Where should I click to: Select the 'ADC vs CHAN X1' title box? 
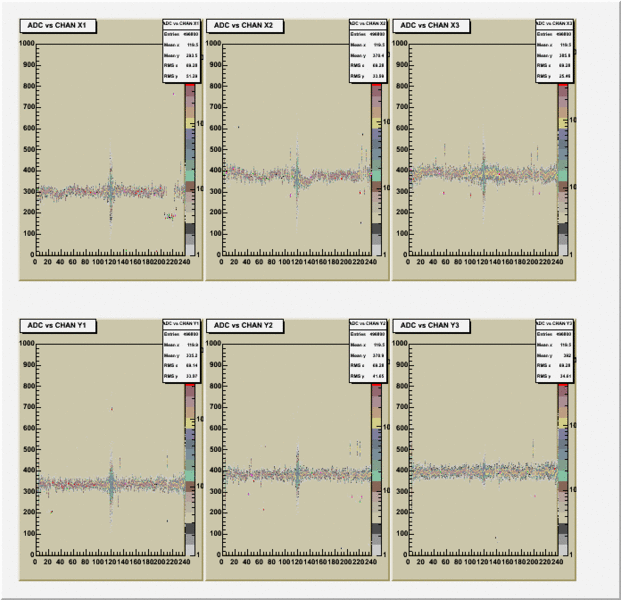tap(58, 26)
